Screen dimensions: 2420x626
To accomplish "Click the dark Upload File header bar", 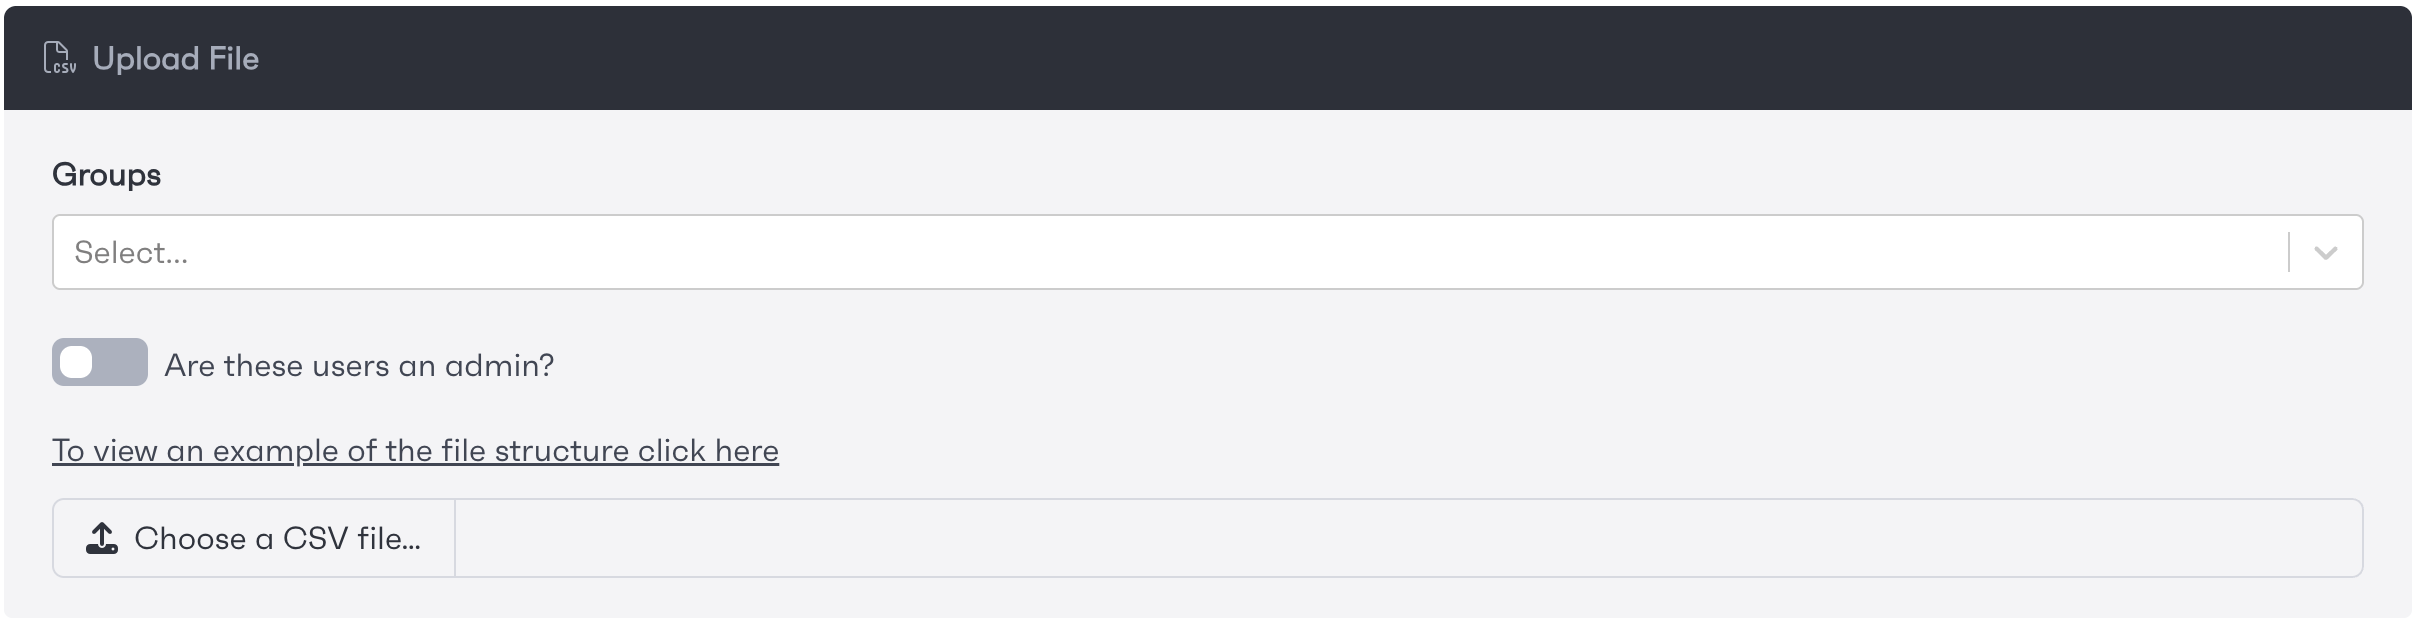I will 1208,58.
